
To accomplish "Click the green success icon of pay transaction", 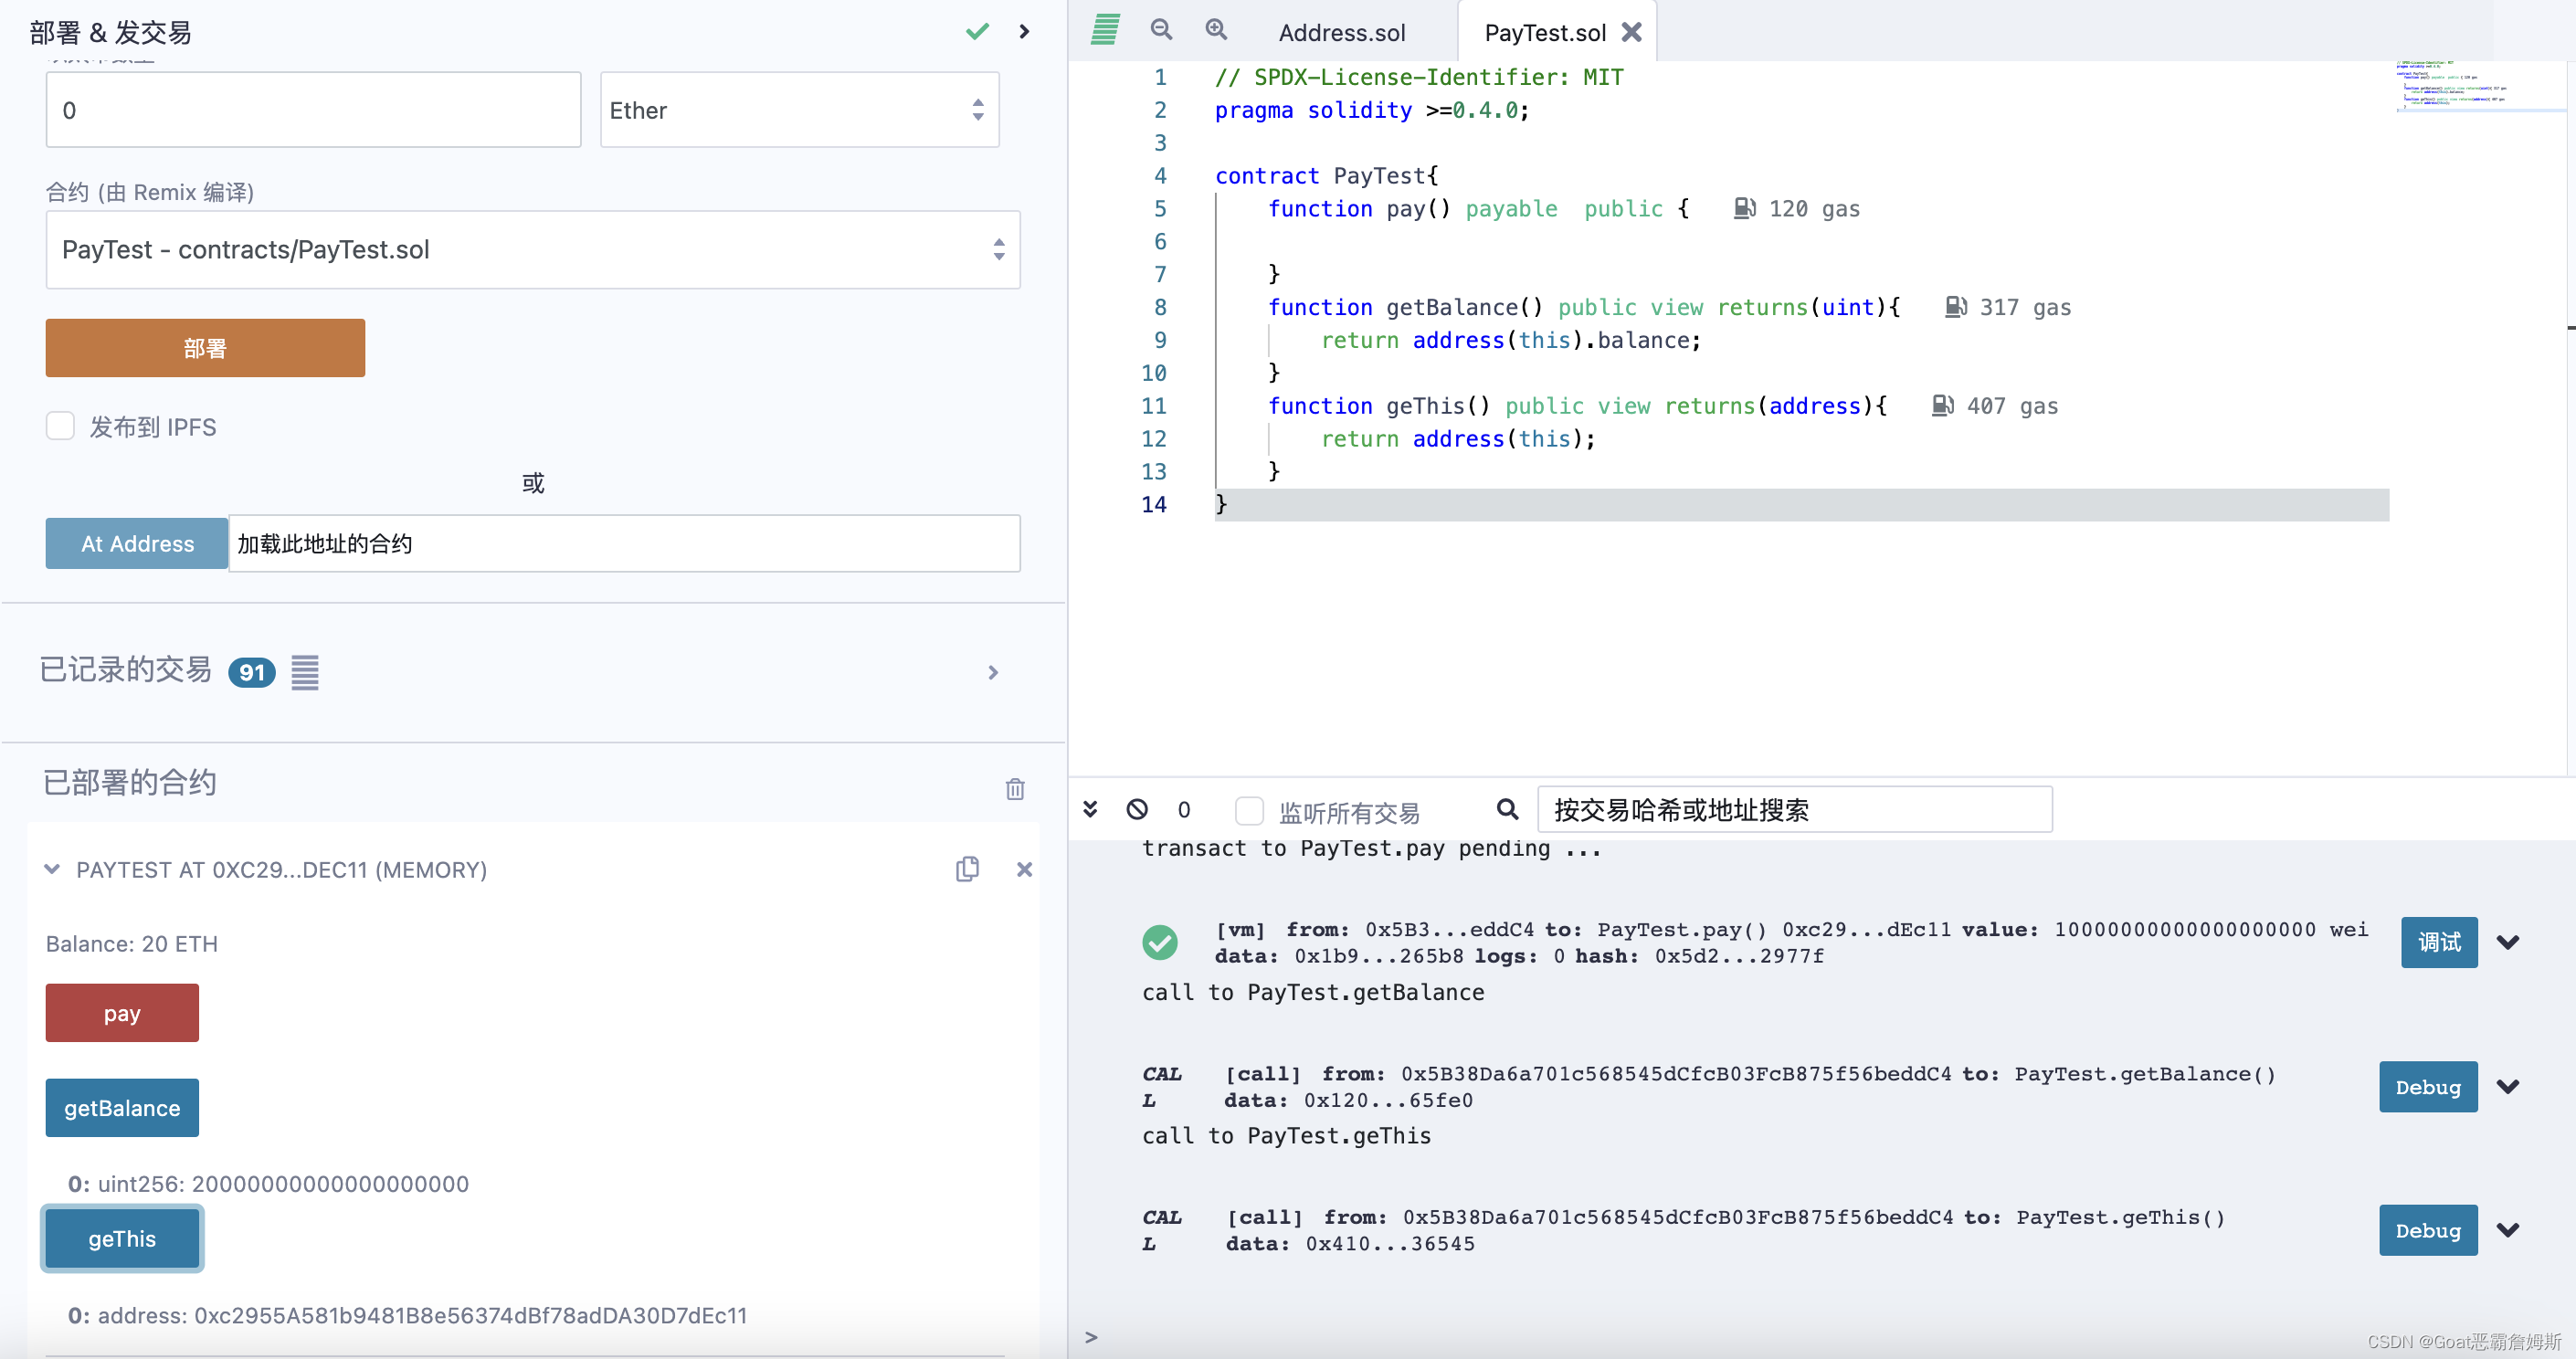I will pos(1160,942).
